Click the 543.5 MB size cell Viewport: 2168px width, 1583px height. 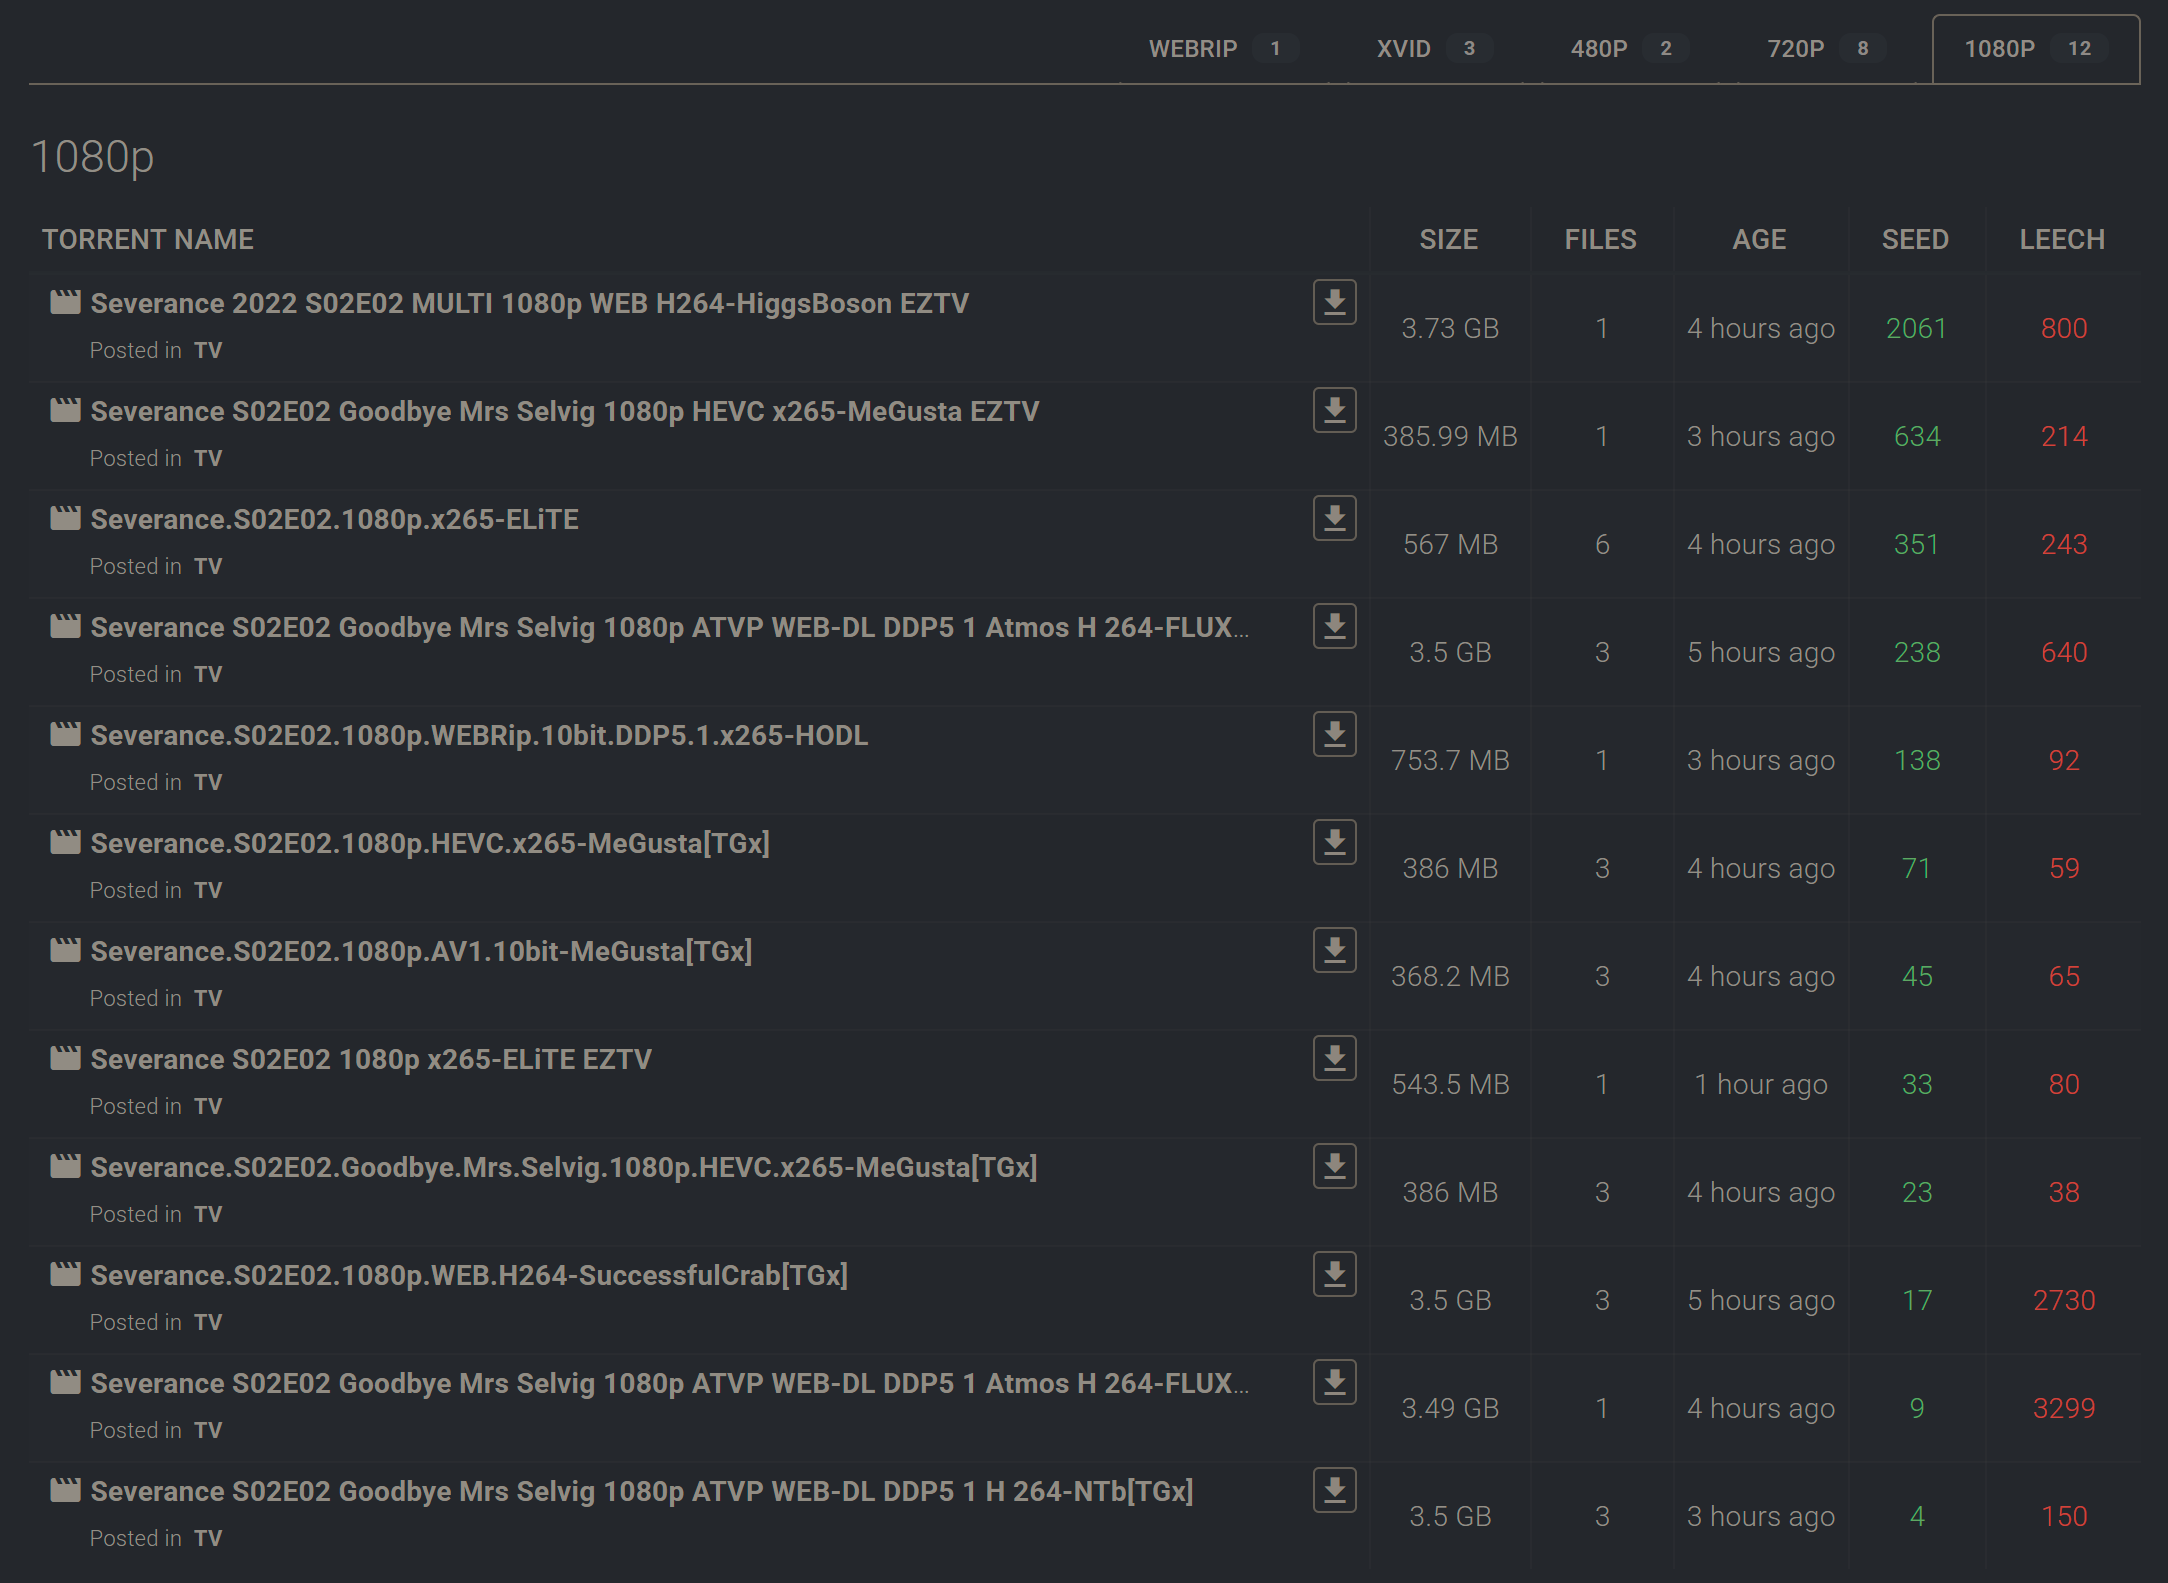point(1450,1084)
